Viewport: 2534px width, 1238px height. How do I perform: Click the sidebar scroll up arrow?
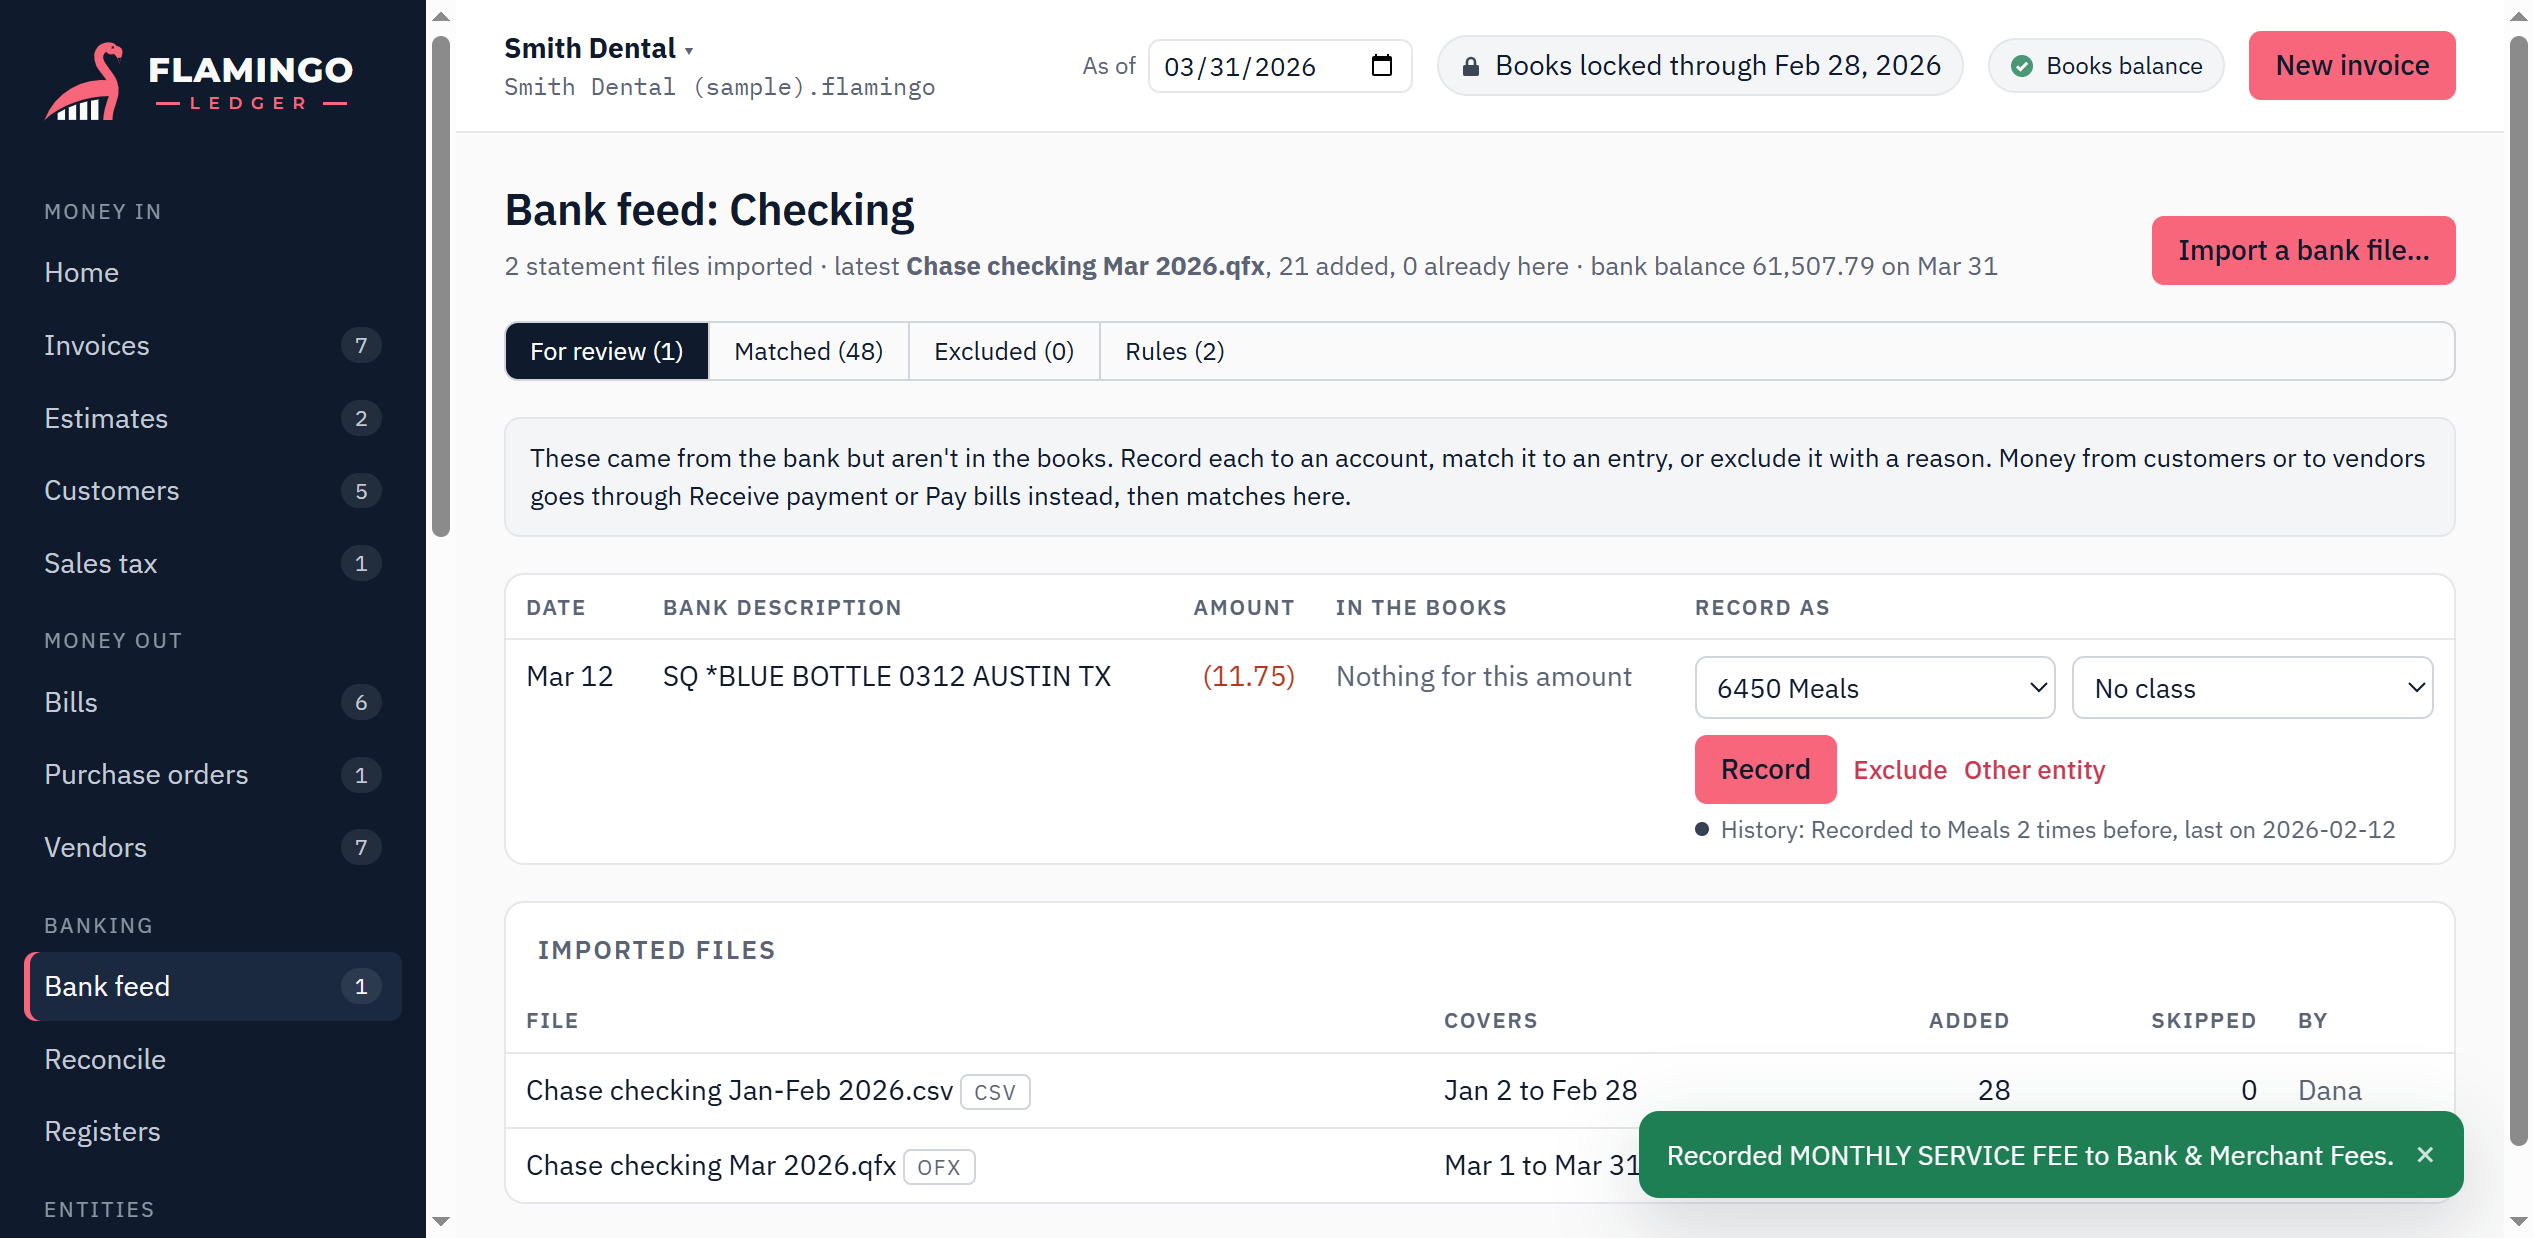pos(441,16)
